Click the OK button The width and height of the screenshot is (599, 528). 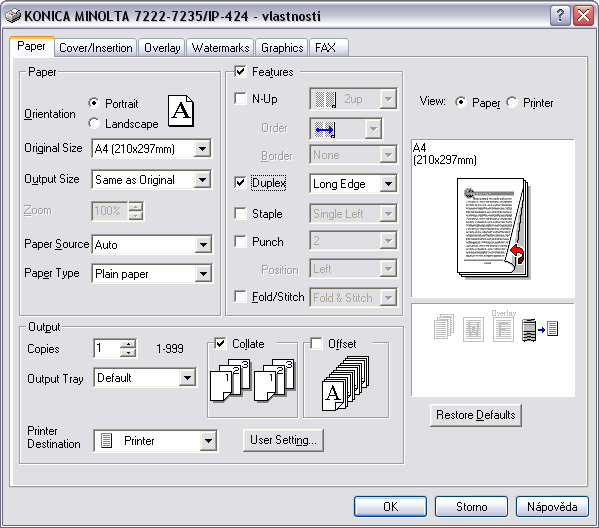(x=390, y=507)
